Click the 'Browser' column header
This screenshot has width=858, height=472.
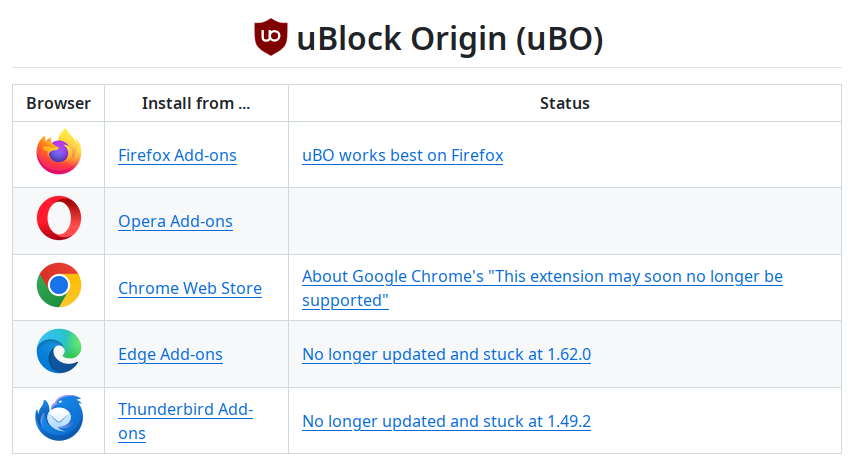(x=59, y=103)
